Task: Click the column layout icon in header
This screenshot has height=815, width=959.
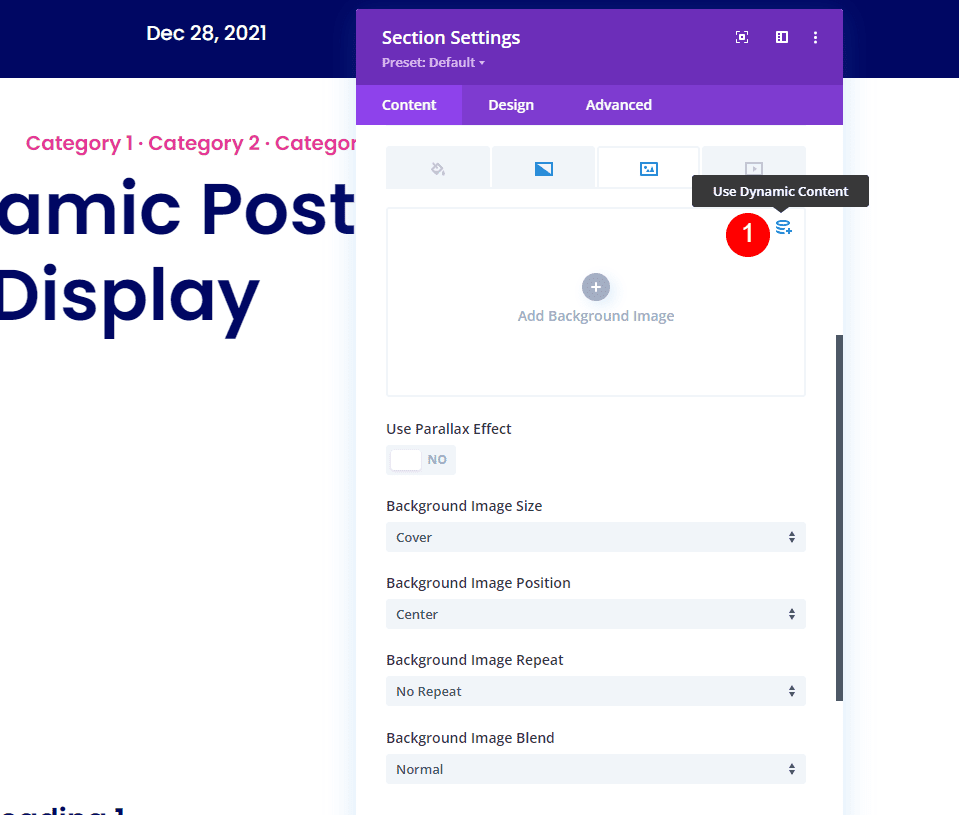Action: [x=781, y=37]
